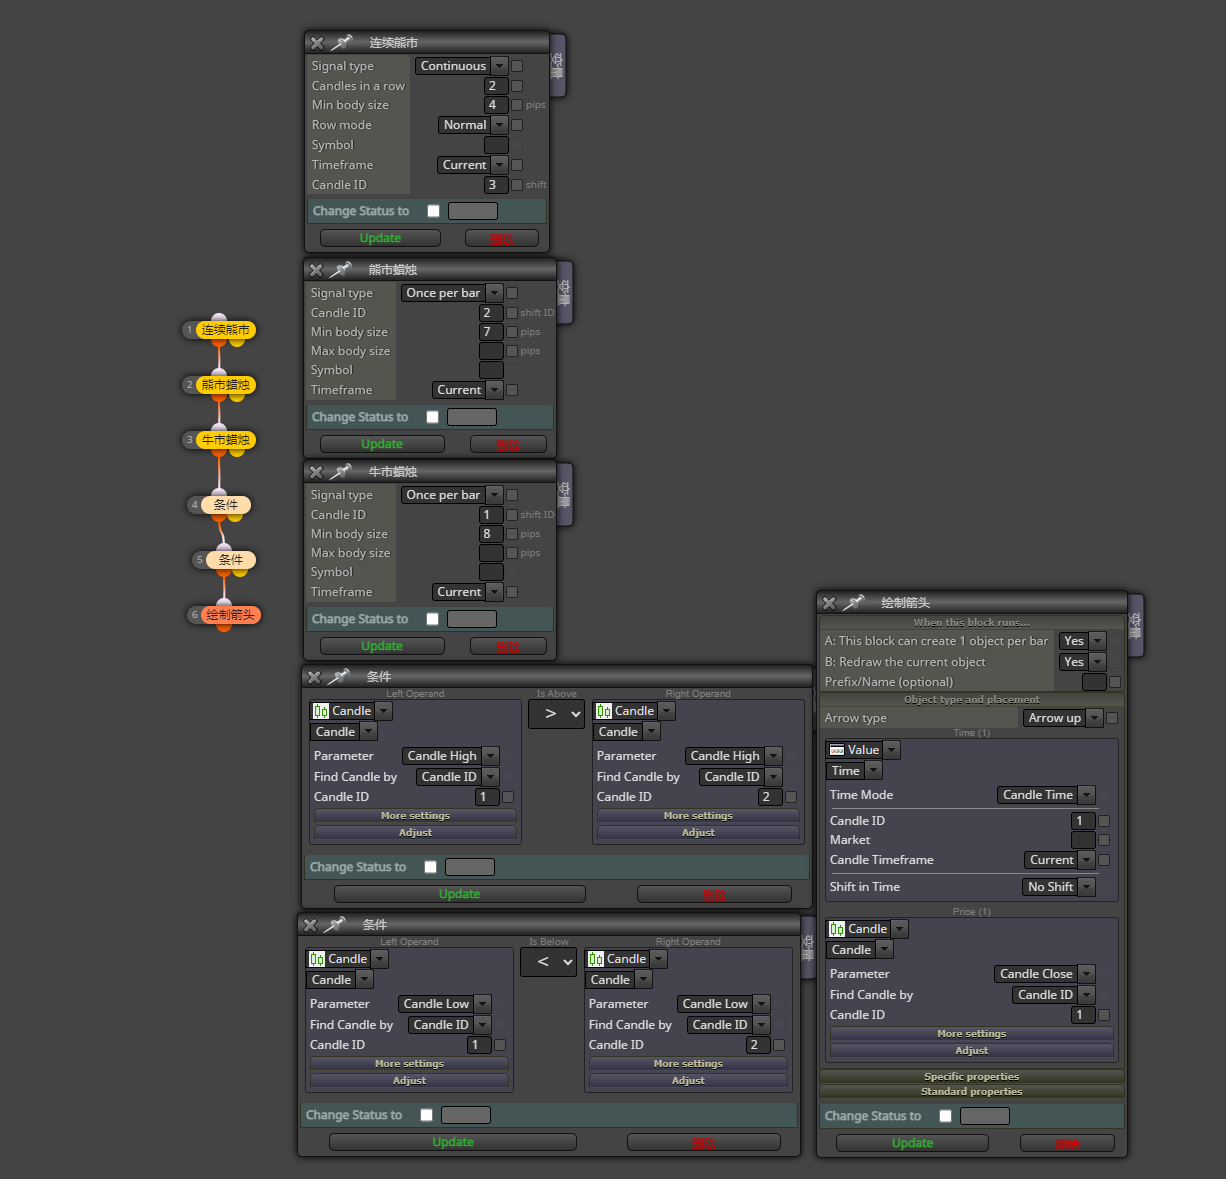Screen dimensions: 1226x1179
Task: Open the Arrow up type dropdown
Action: (x=1063, y=718)
